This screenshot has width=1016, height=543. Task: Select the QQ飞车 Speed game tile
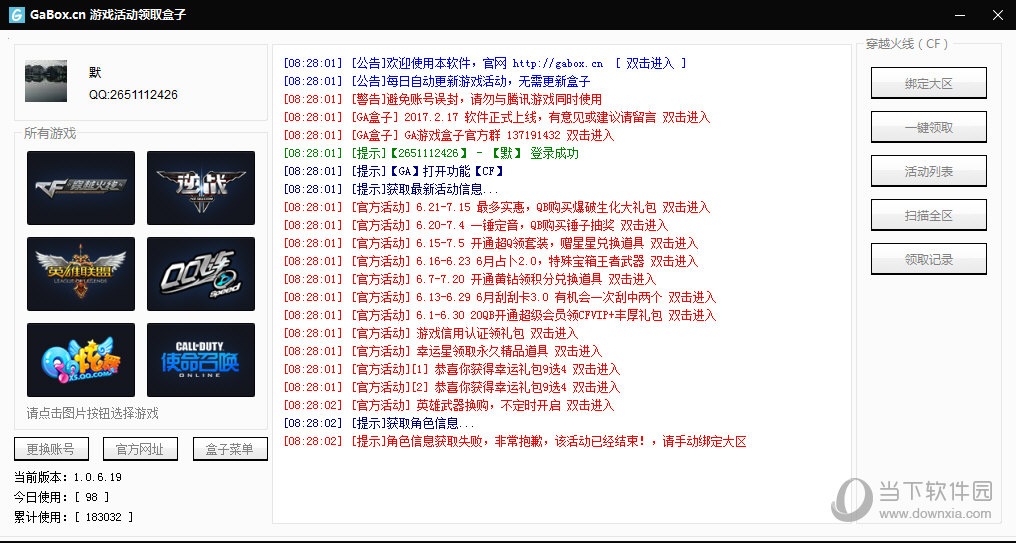201,274
